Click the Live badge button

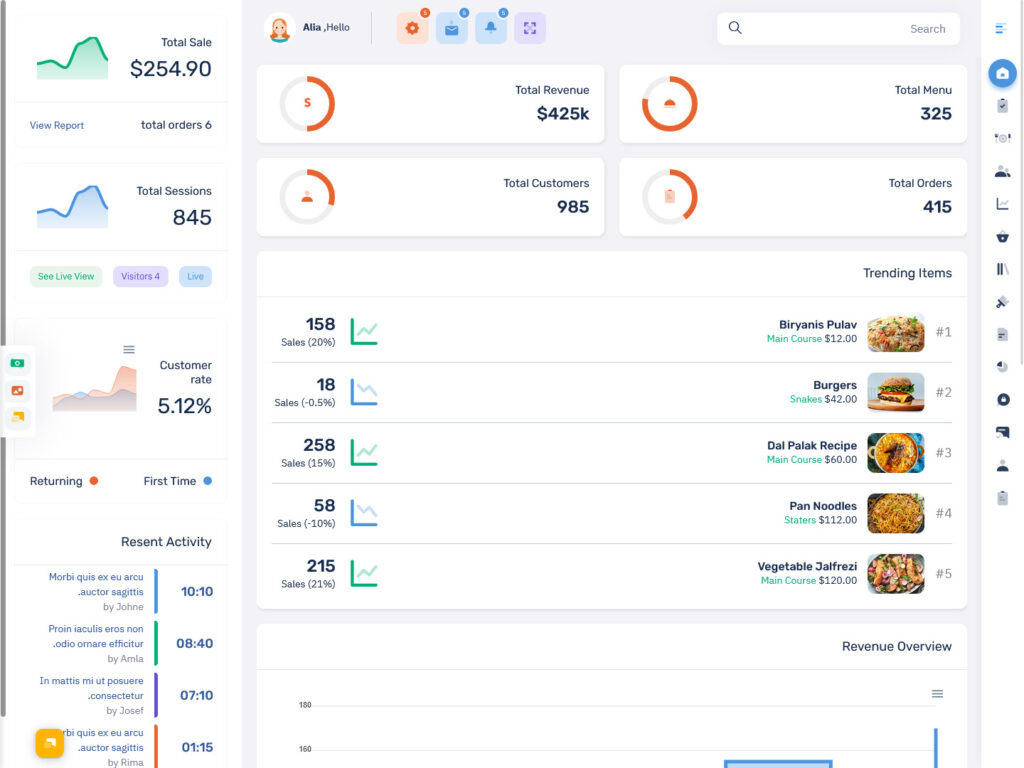click(x=195, y=276)
